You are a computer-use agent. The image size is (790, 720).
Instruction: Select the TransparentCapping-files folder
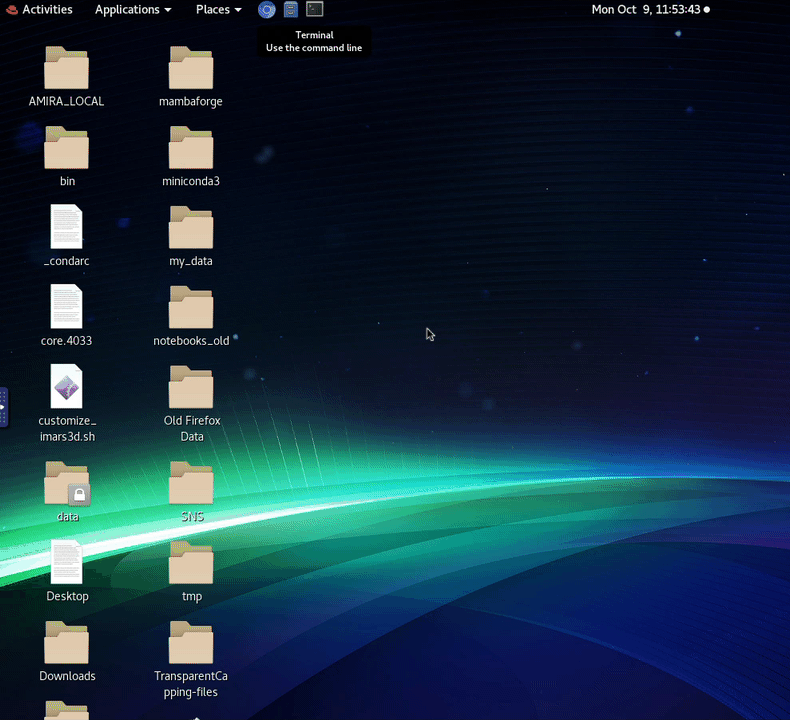point(191,643)
